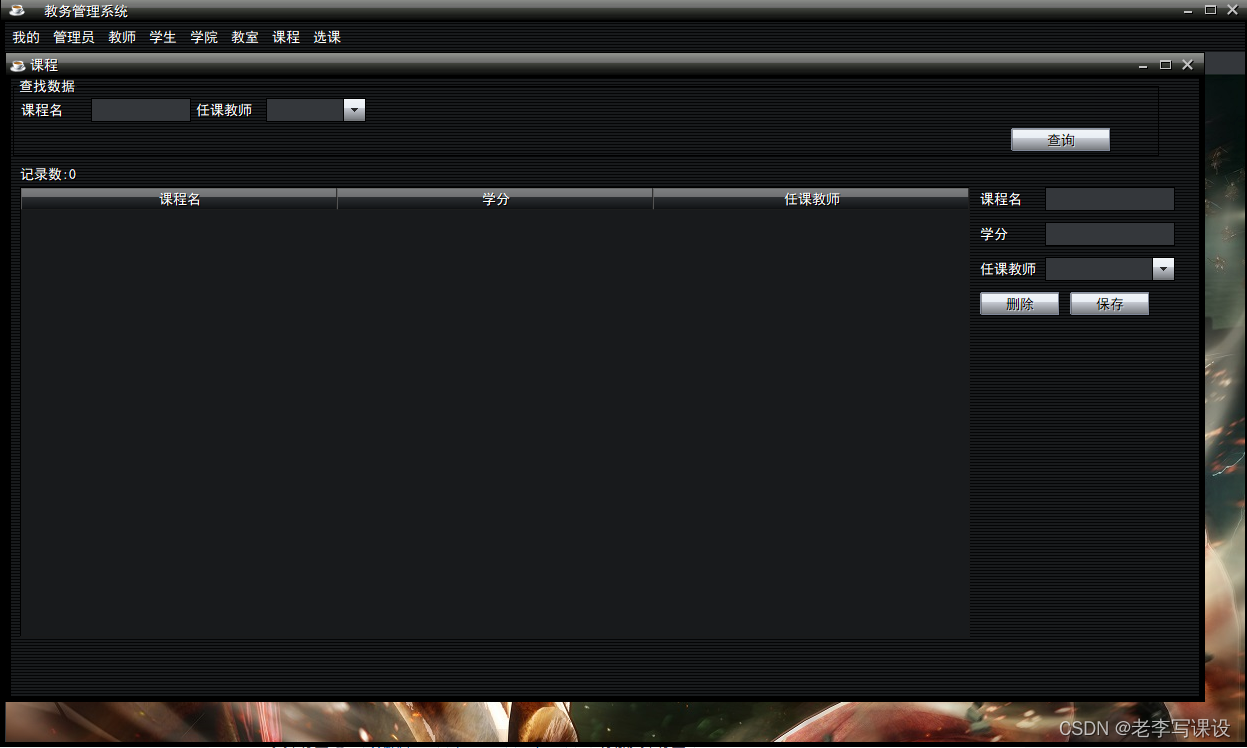Image resolution: width=1247 pixels, height=748 pixels.
Task: Click the 任课教师 table column header
Action: click(811, 199)
